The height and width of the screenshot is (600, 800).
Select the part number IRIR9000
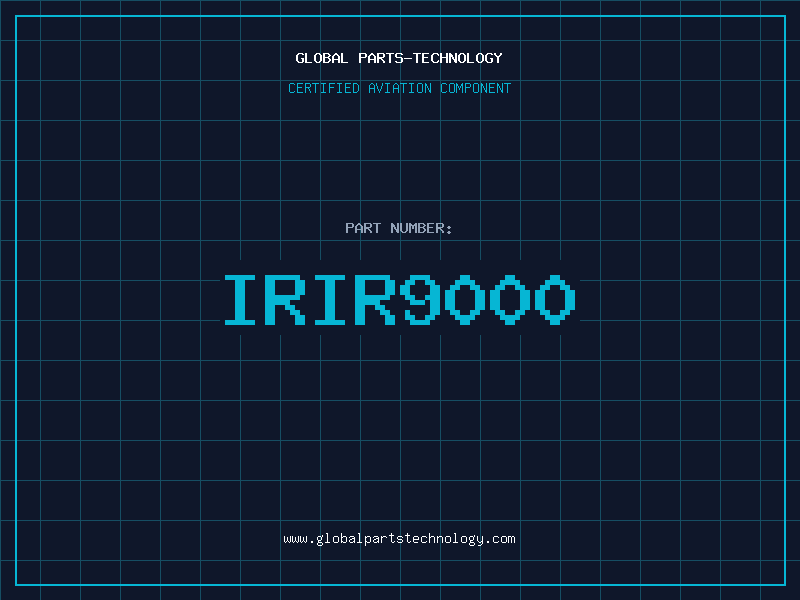(400, 299)
